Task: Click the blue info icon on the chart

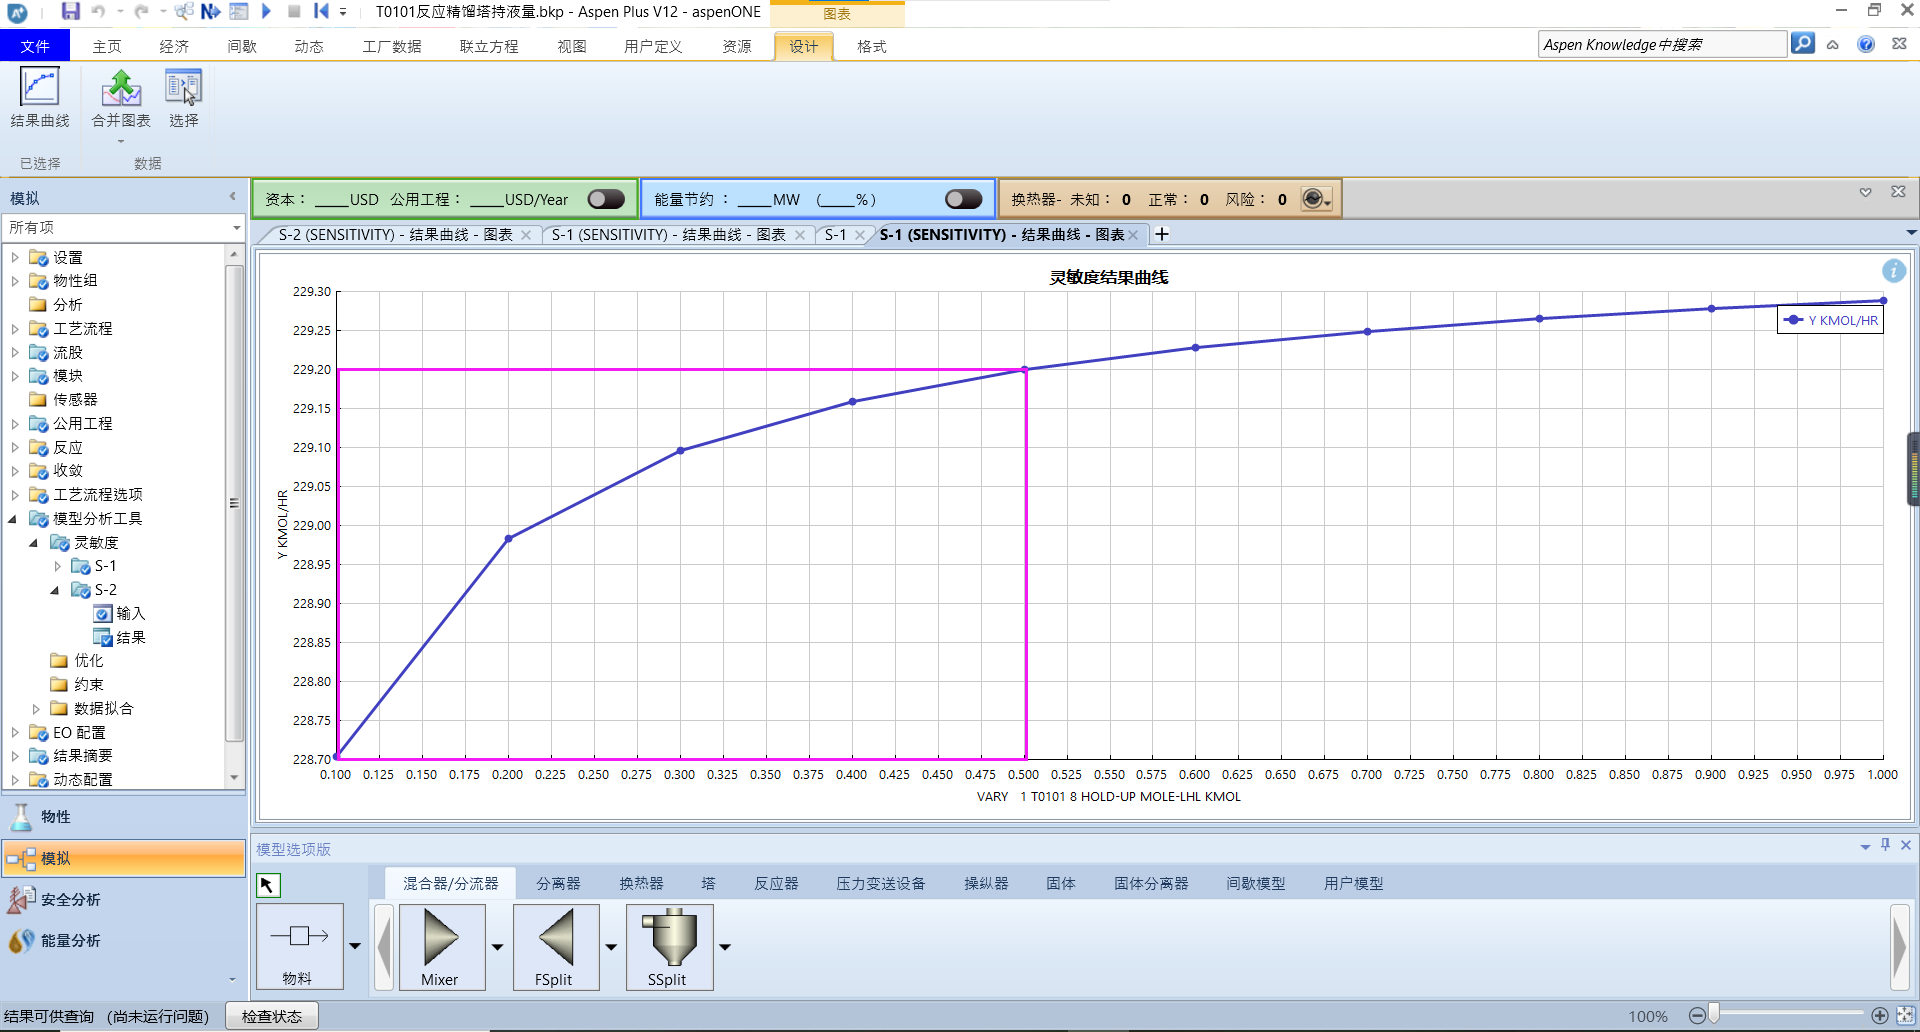Action: pyautogui.click(x=1893, y=271)
